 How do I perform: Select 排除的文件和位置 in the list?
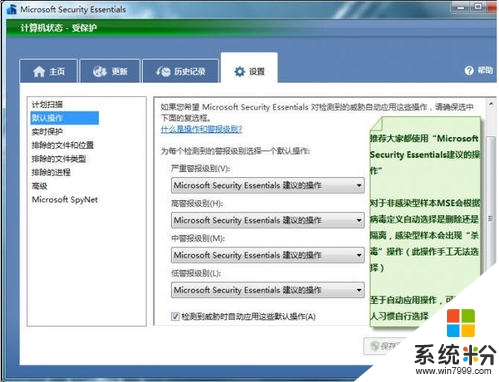[x=63, y=145]
